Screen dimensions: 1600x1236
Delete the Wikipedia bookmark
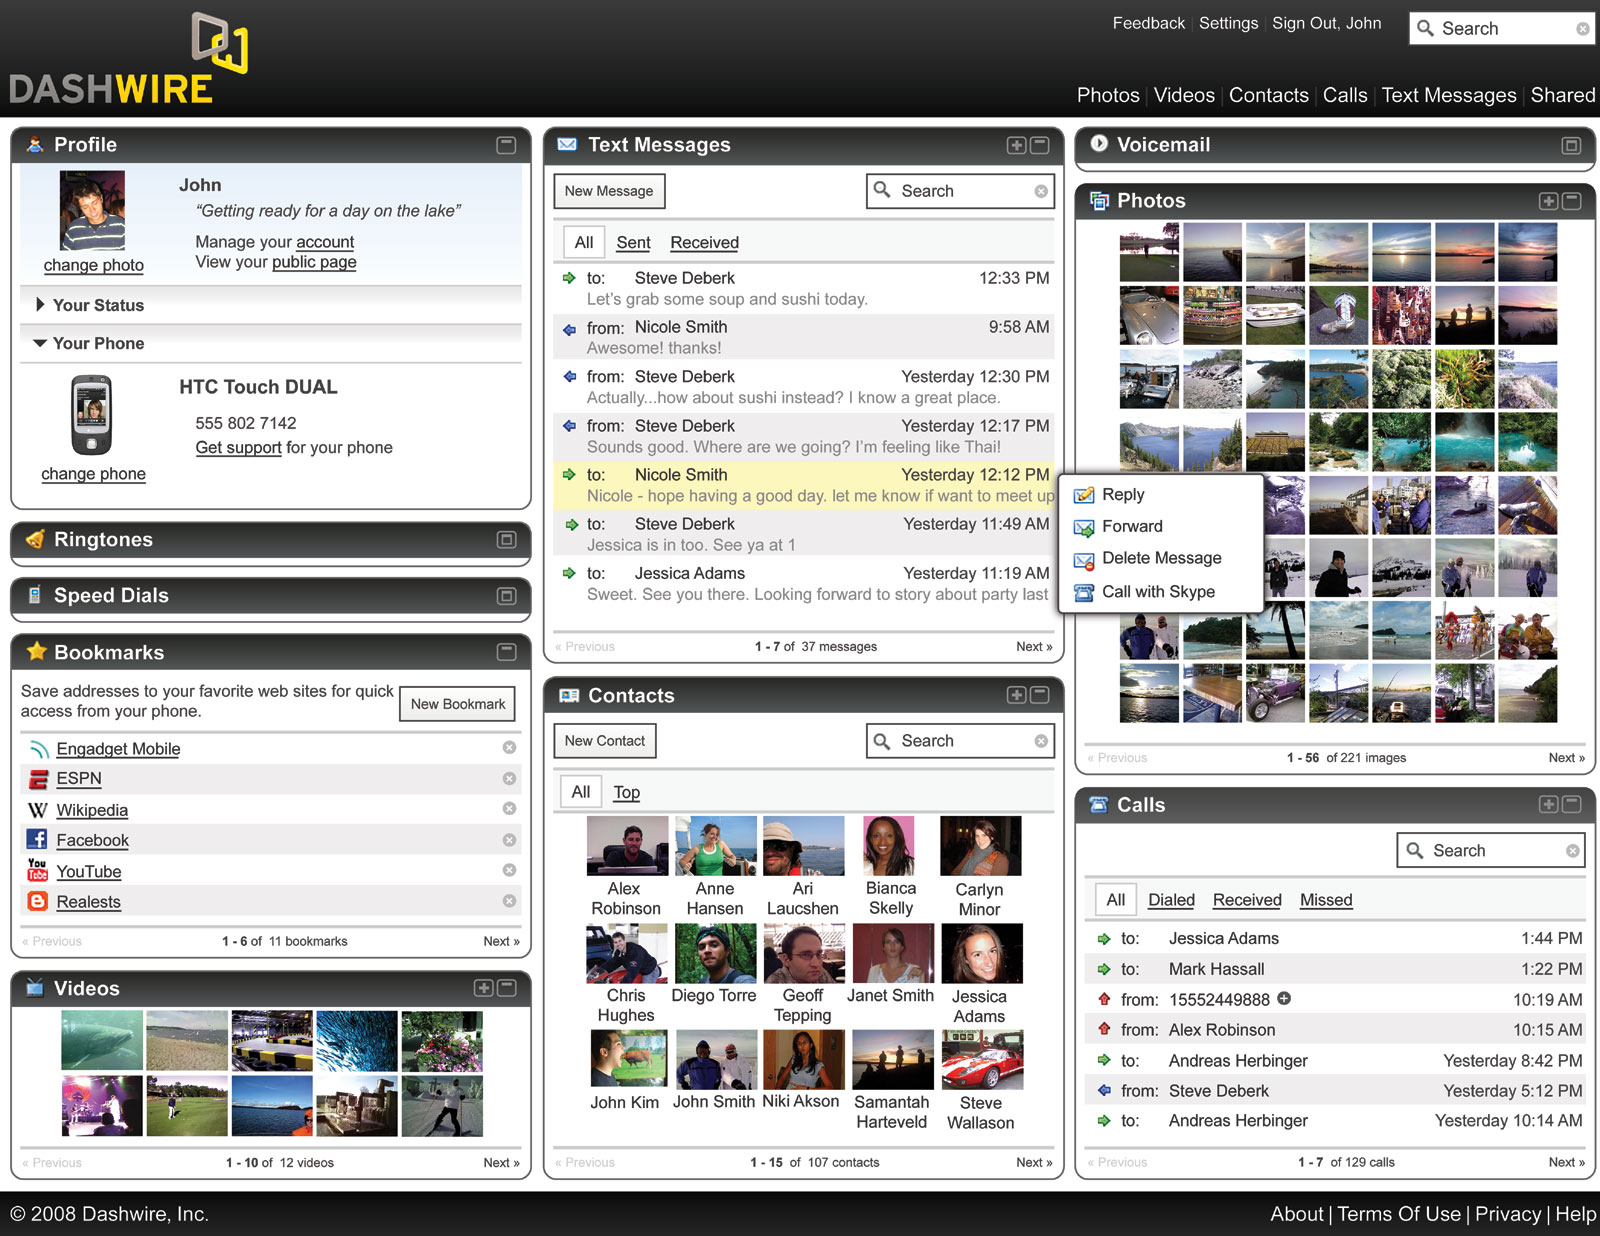(509, 809)
